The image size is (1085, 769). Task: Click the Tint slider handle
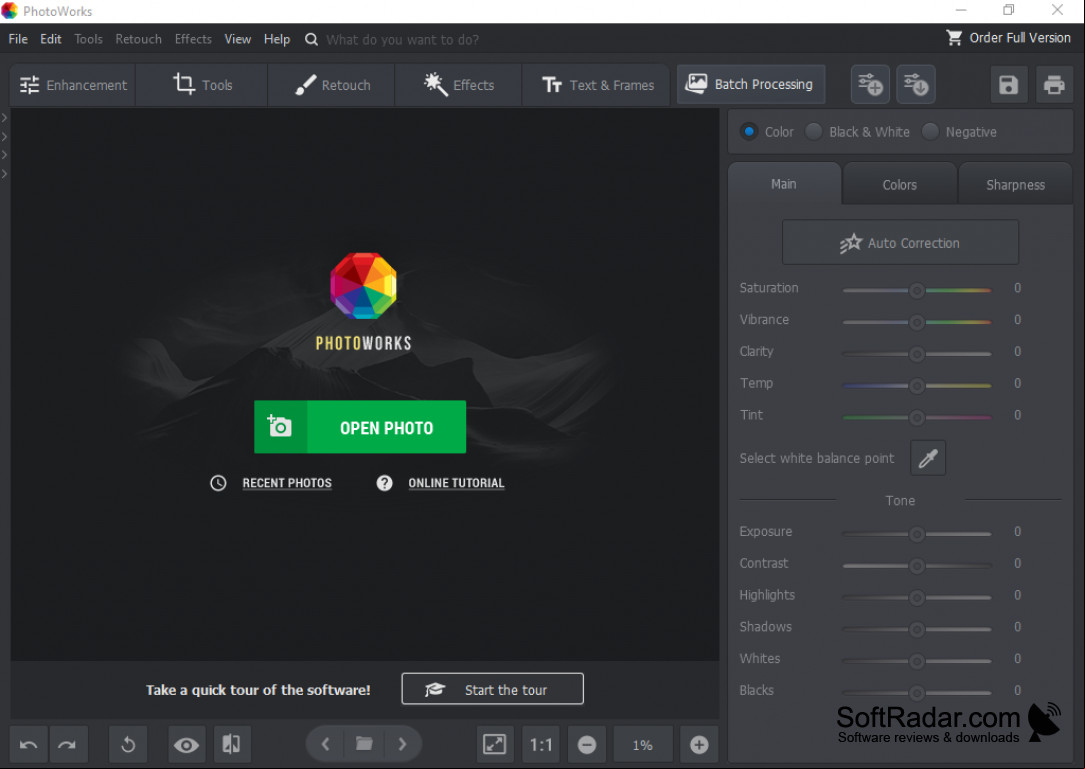pos(917,418)
